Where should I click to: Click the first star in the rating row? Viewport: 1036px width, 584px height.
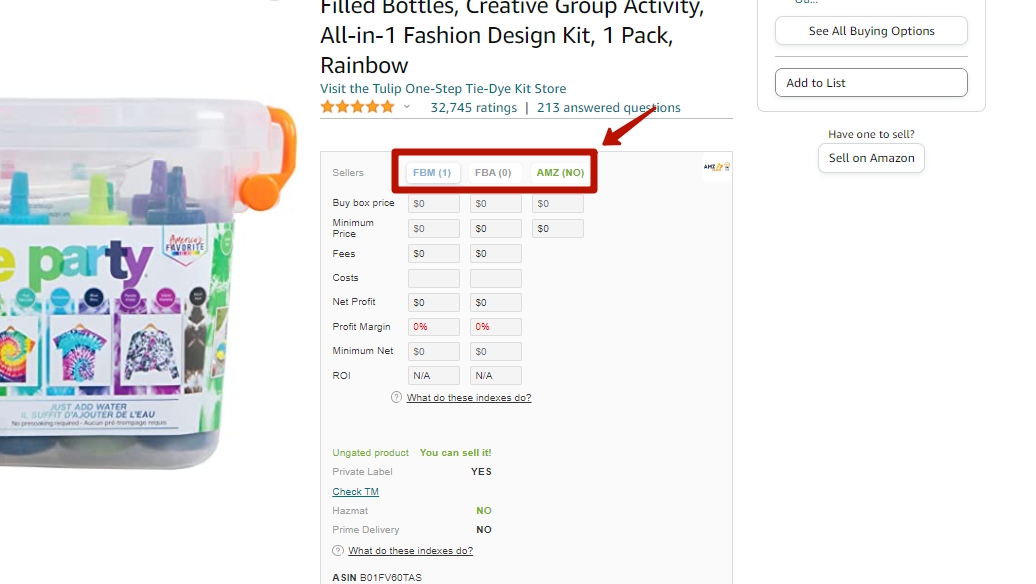coord(328,106)
